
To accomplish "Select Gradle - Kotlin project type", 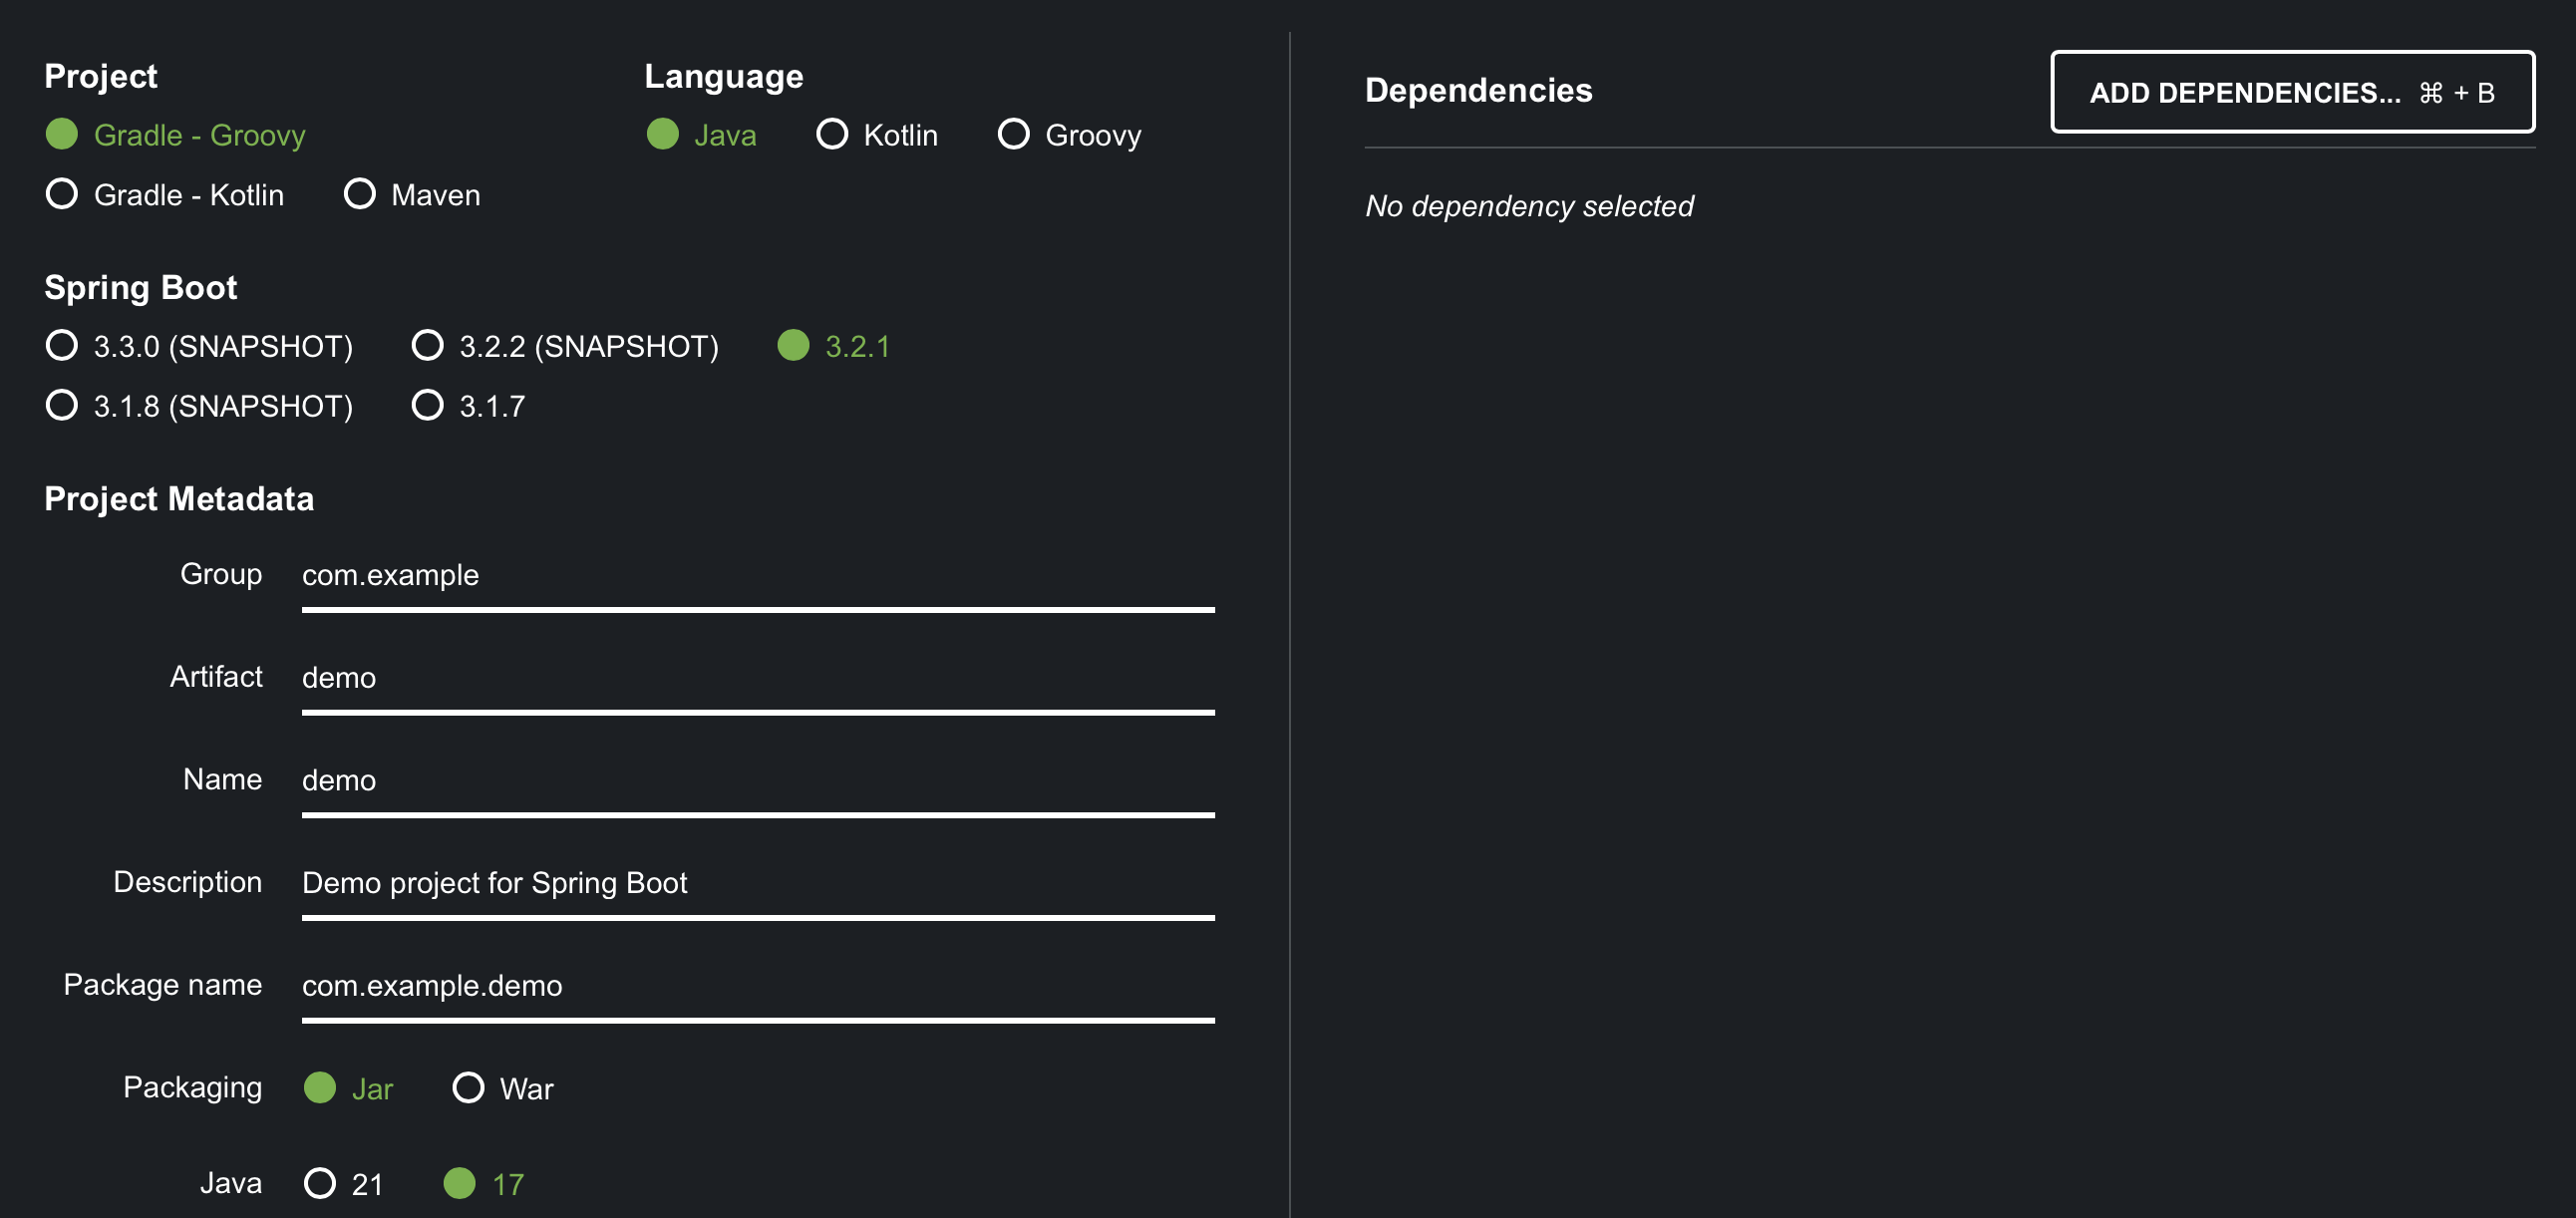I will 165,195.
